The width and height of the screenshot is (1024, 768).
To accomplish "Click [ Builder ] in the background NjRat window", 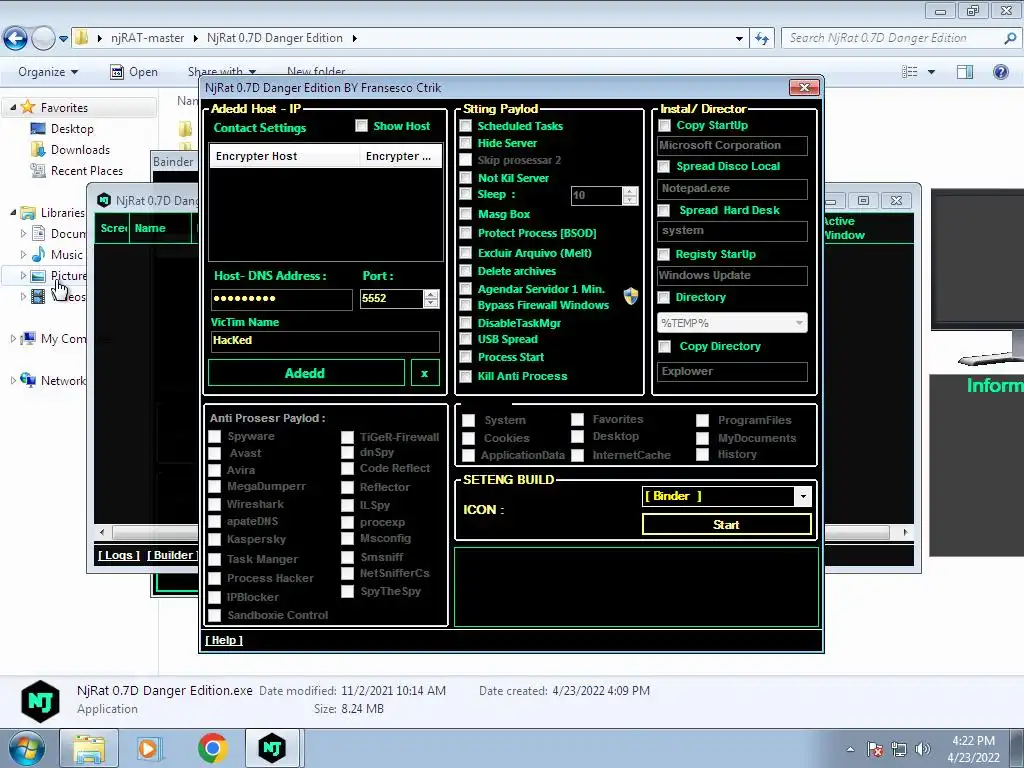I will (172, 555).
